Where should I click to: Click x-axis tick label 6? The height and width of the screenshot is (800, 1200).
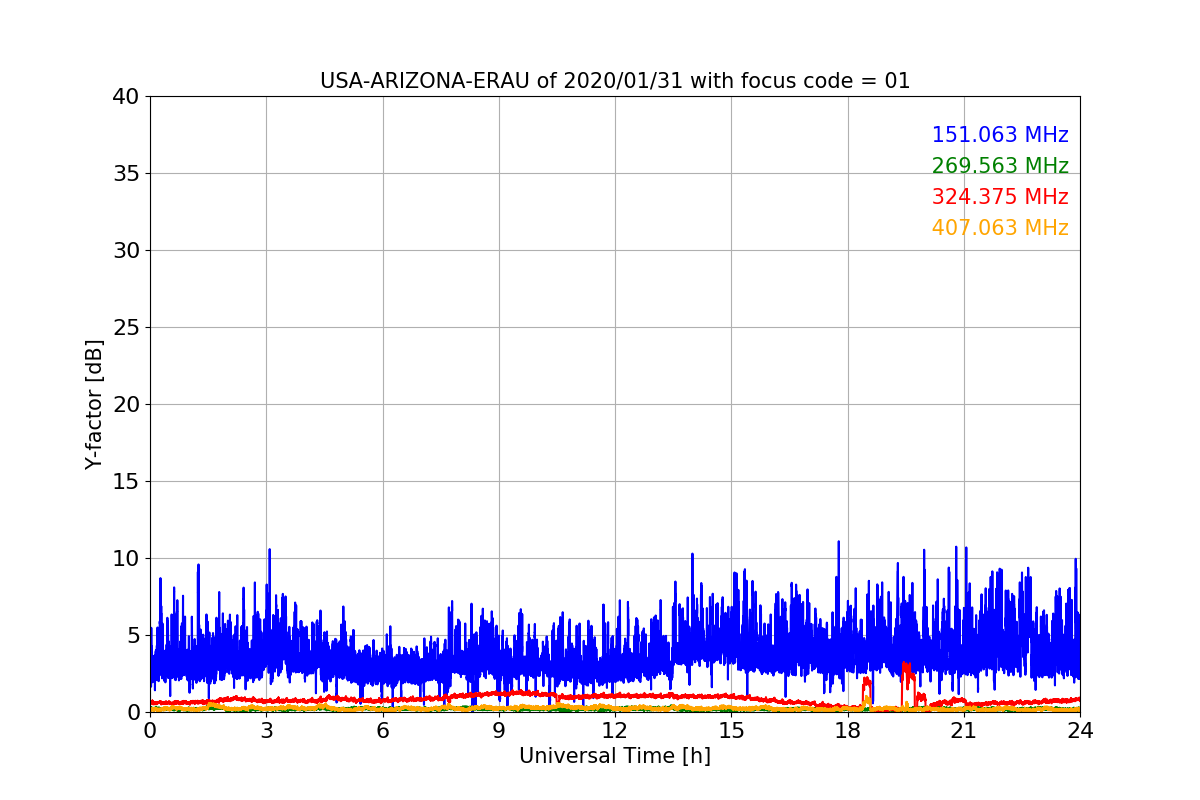383,731
